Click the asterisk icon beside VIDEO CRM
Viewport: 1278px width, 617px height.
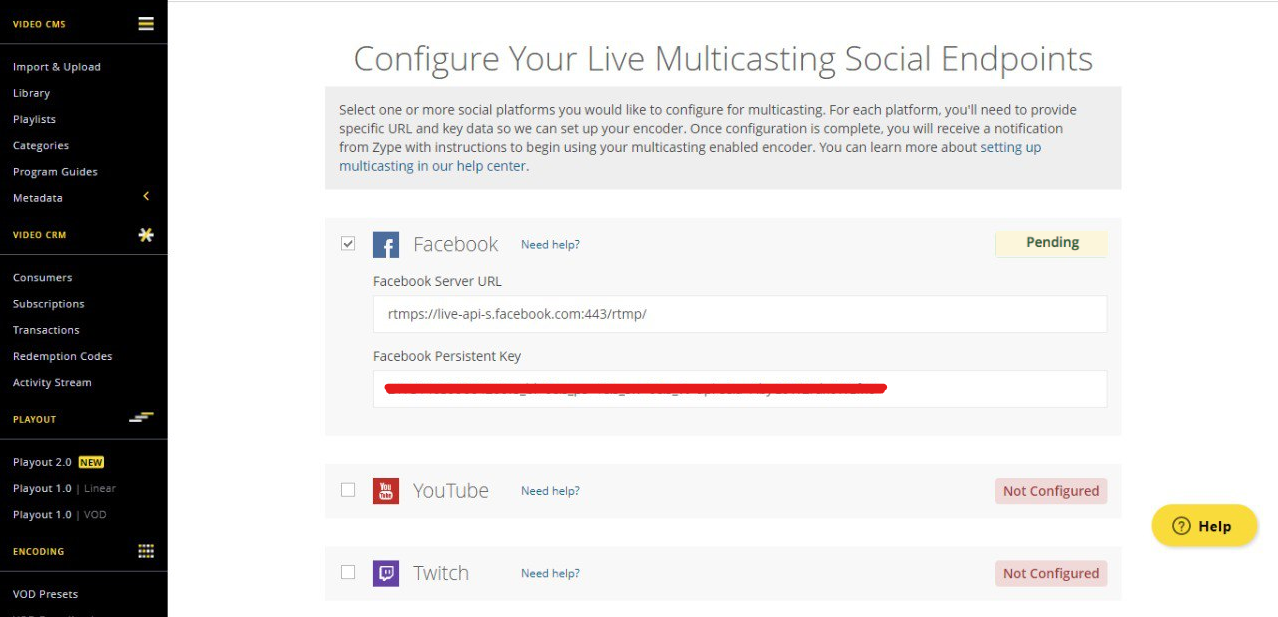pos(146,235)
